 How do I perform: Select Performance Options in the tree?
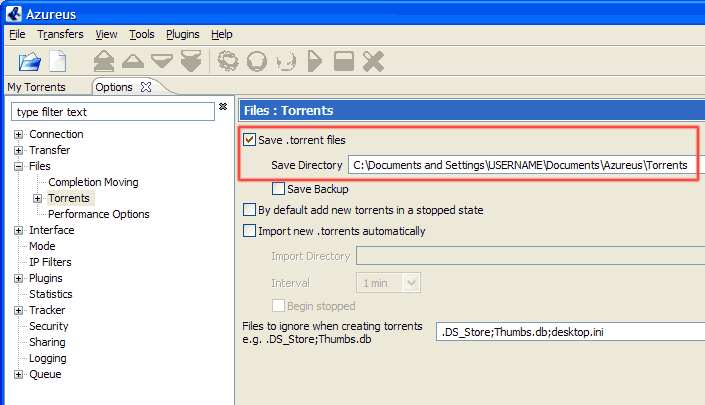[98, 214]
